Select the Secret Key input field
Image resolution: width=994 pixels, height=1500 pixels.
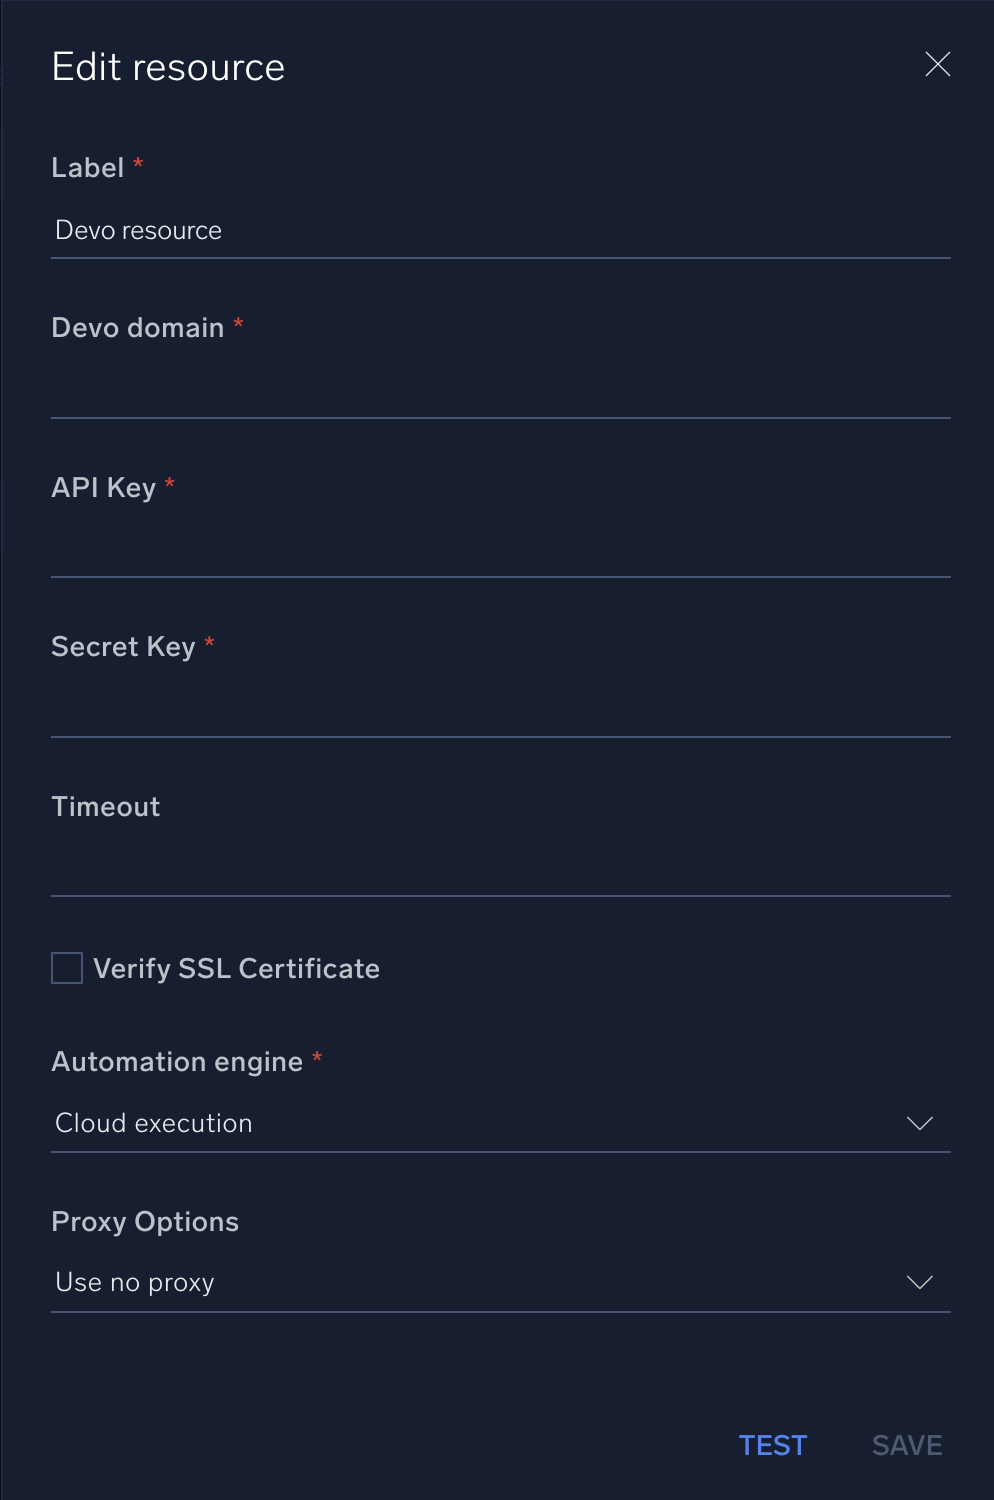pyautogui.click(x=500, y=710)
